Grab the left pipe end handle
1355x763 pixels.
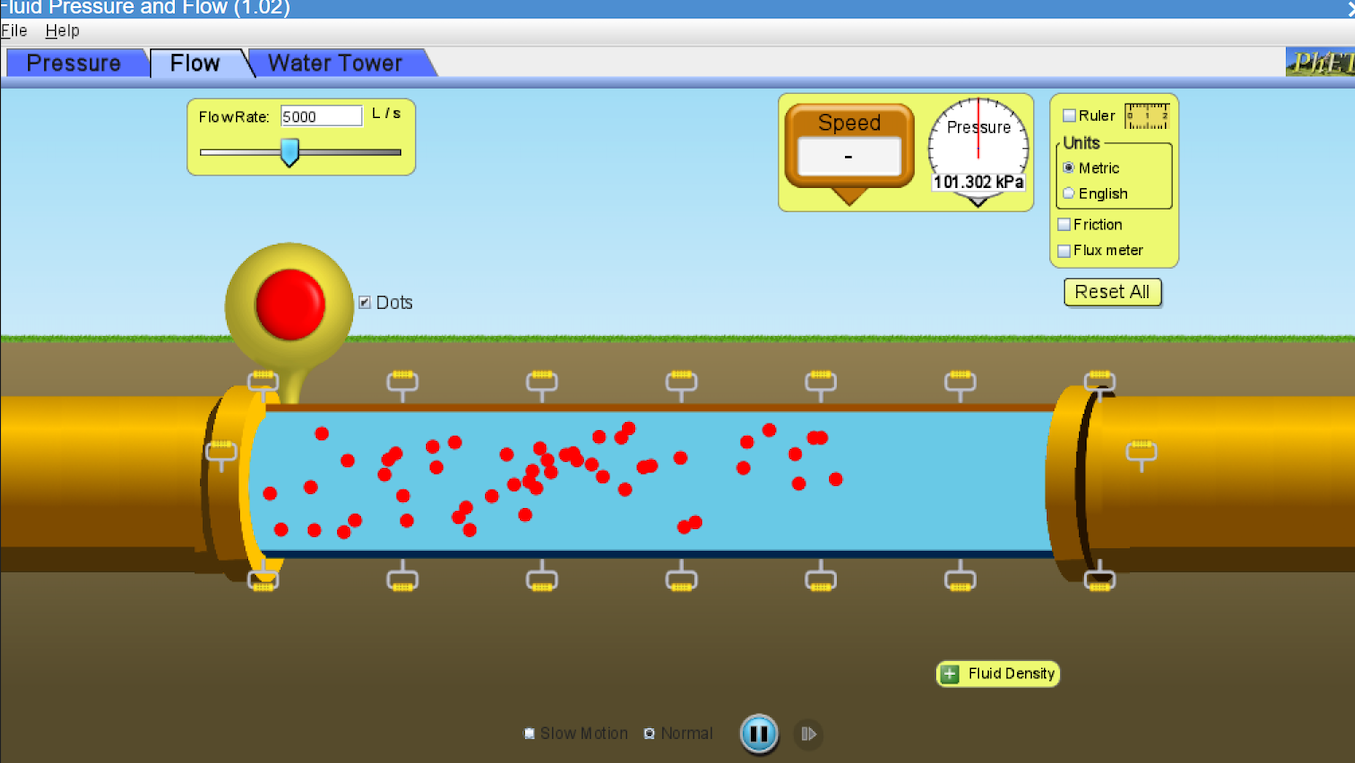221,451
